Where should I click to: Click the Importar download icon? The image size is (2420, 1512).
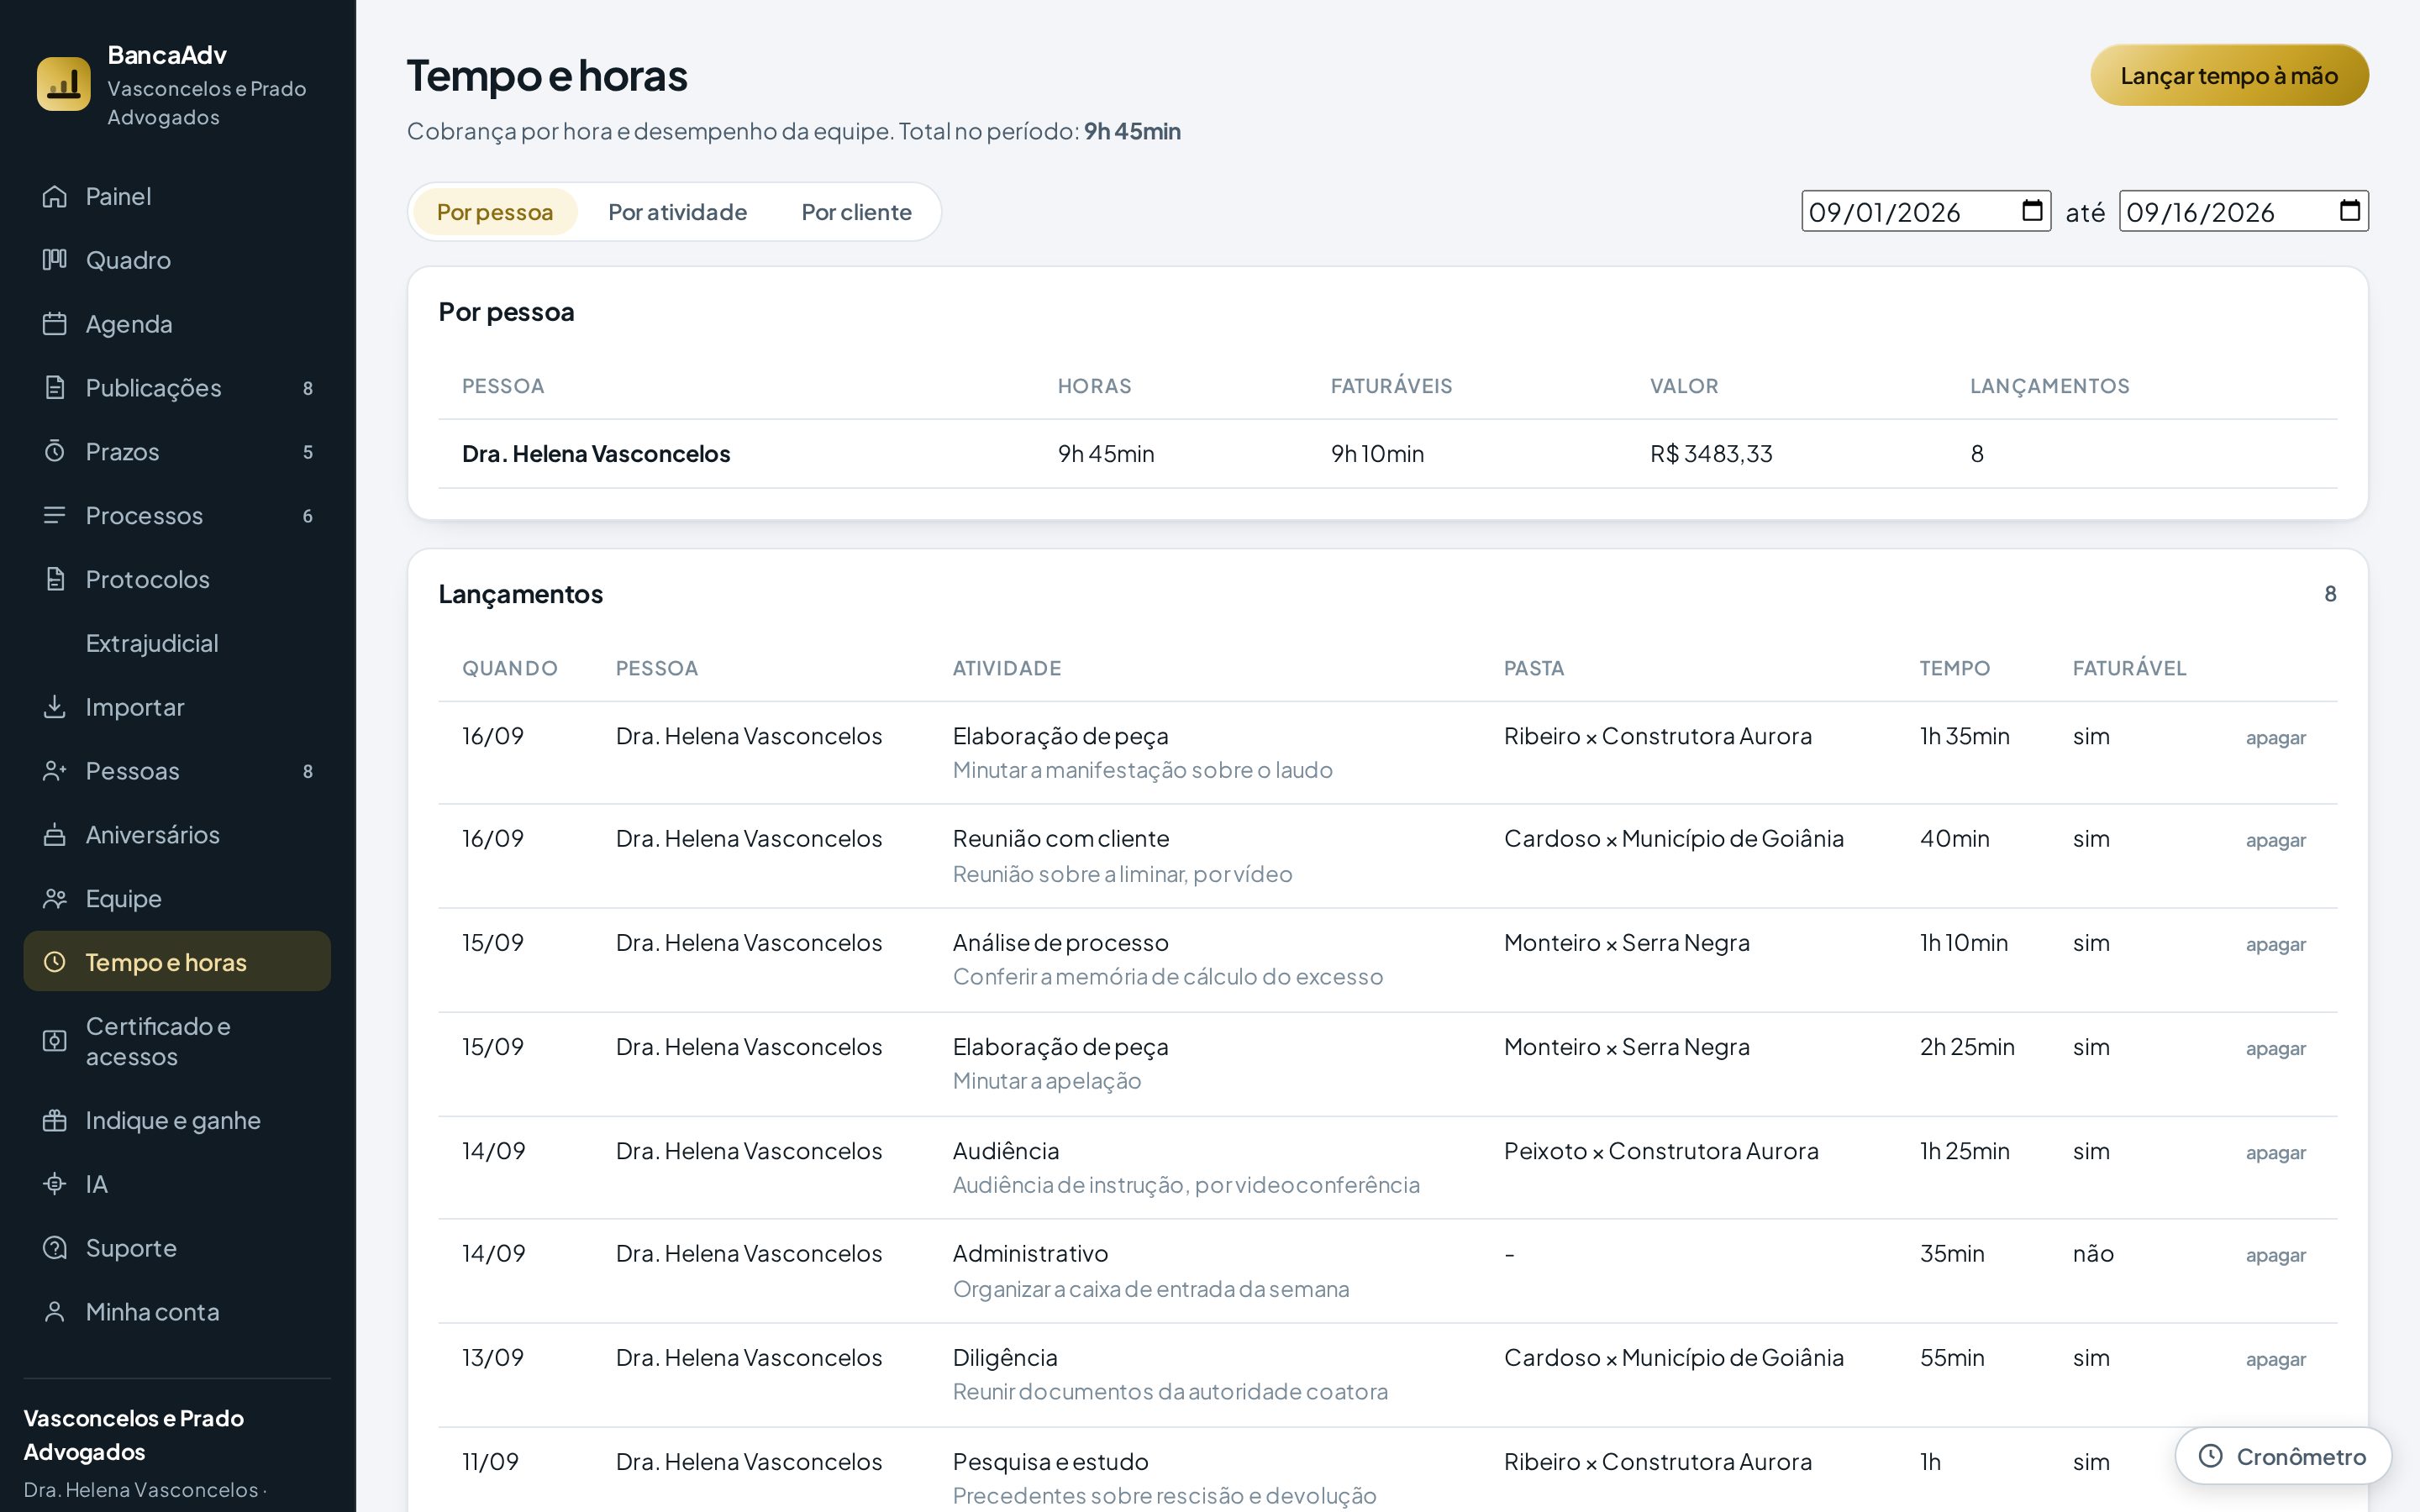pos(55,707)
